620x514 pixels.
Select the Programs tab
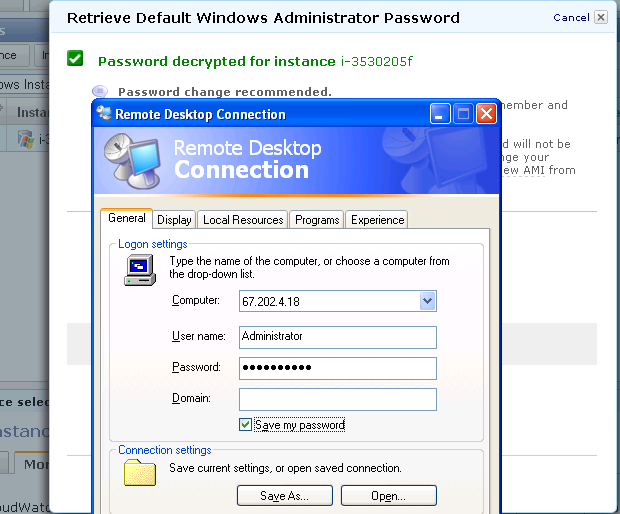[317, 220]
